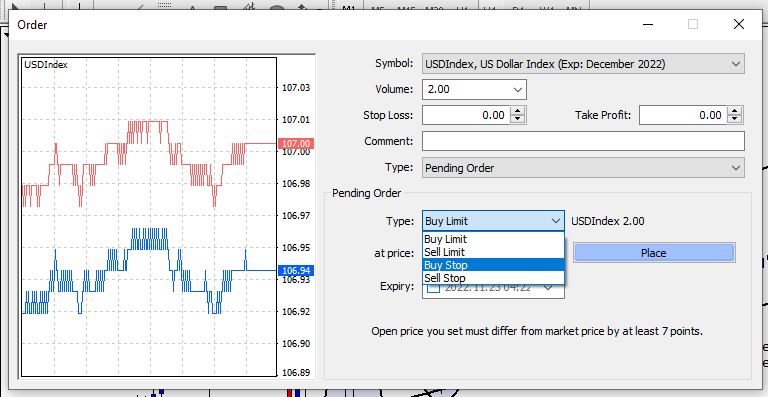Decrease the Stop Loss value with down arrow
Viewport: 768px width, 397px height.
[518, 119]
